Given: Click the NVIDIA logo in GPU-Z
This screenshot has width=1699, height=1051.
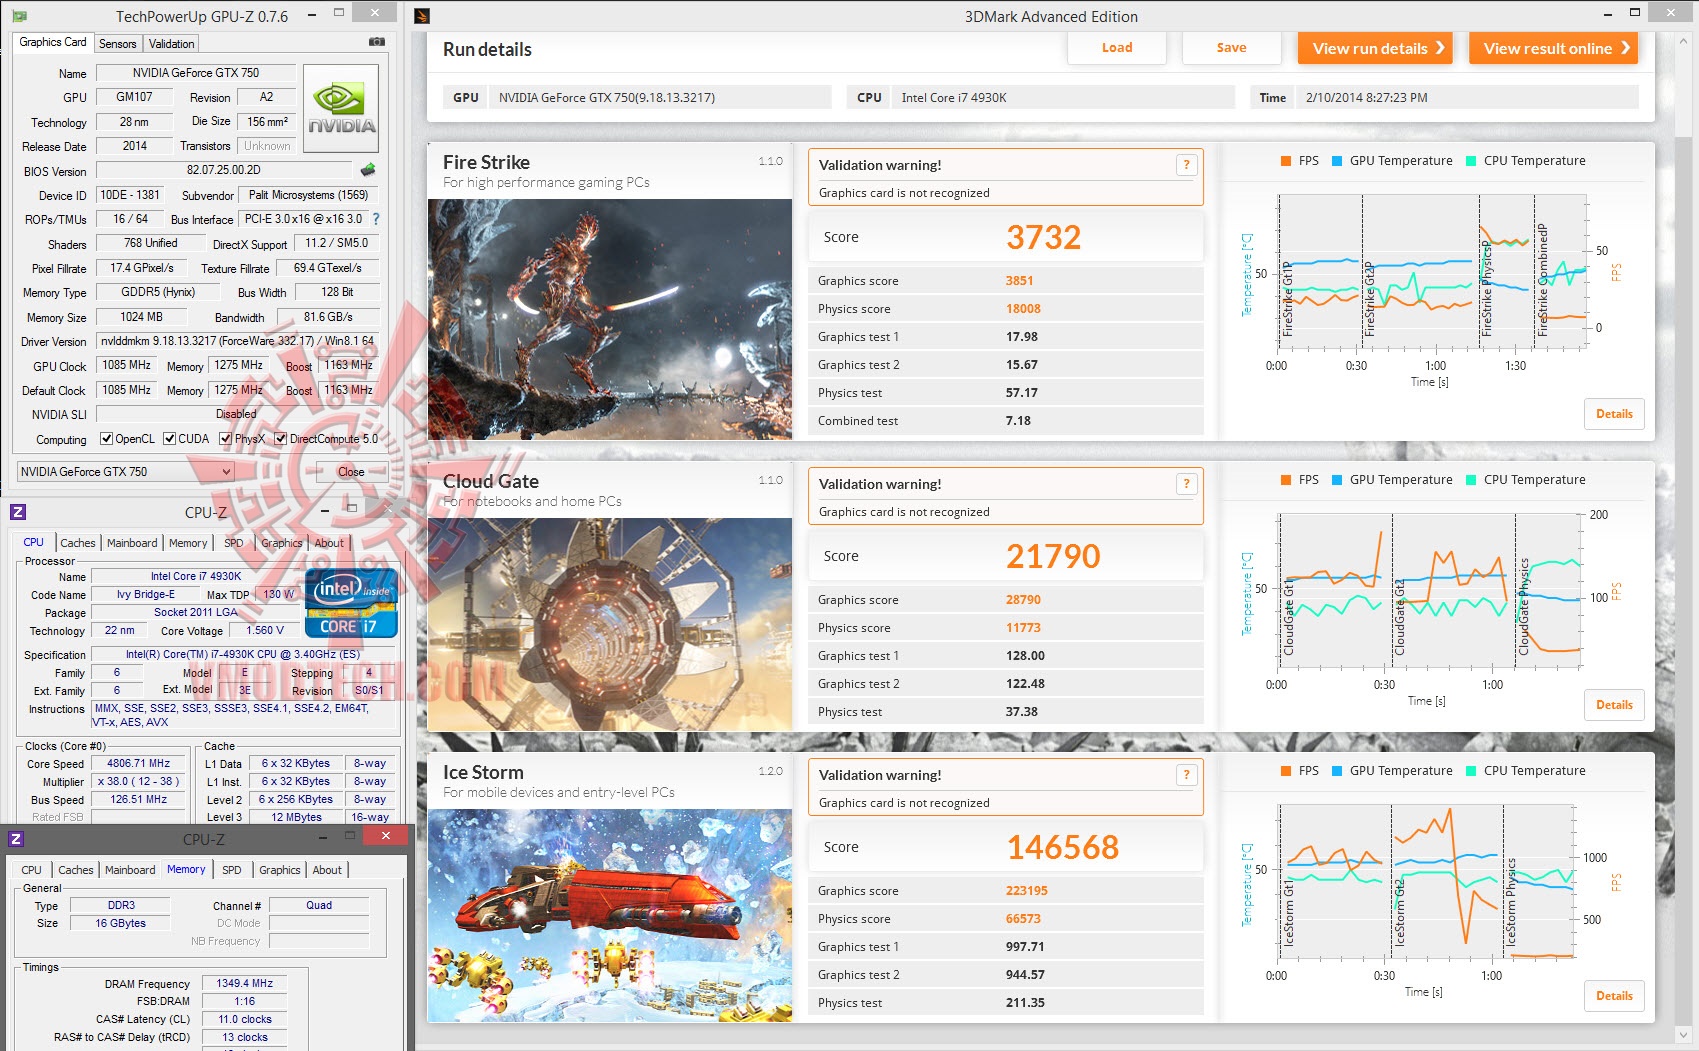Looking at the screenshot, I should coord(341,108).
